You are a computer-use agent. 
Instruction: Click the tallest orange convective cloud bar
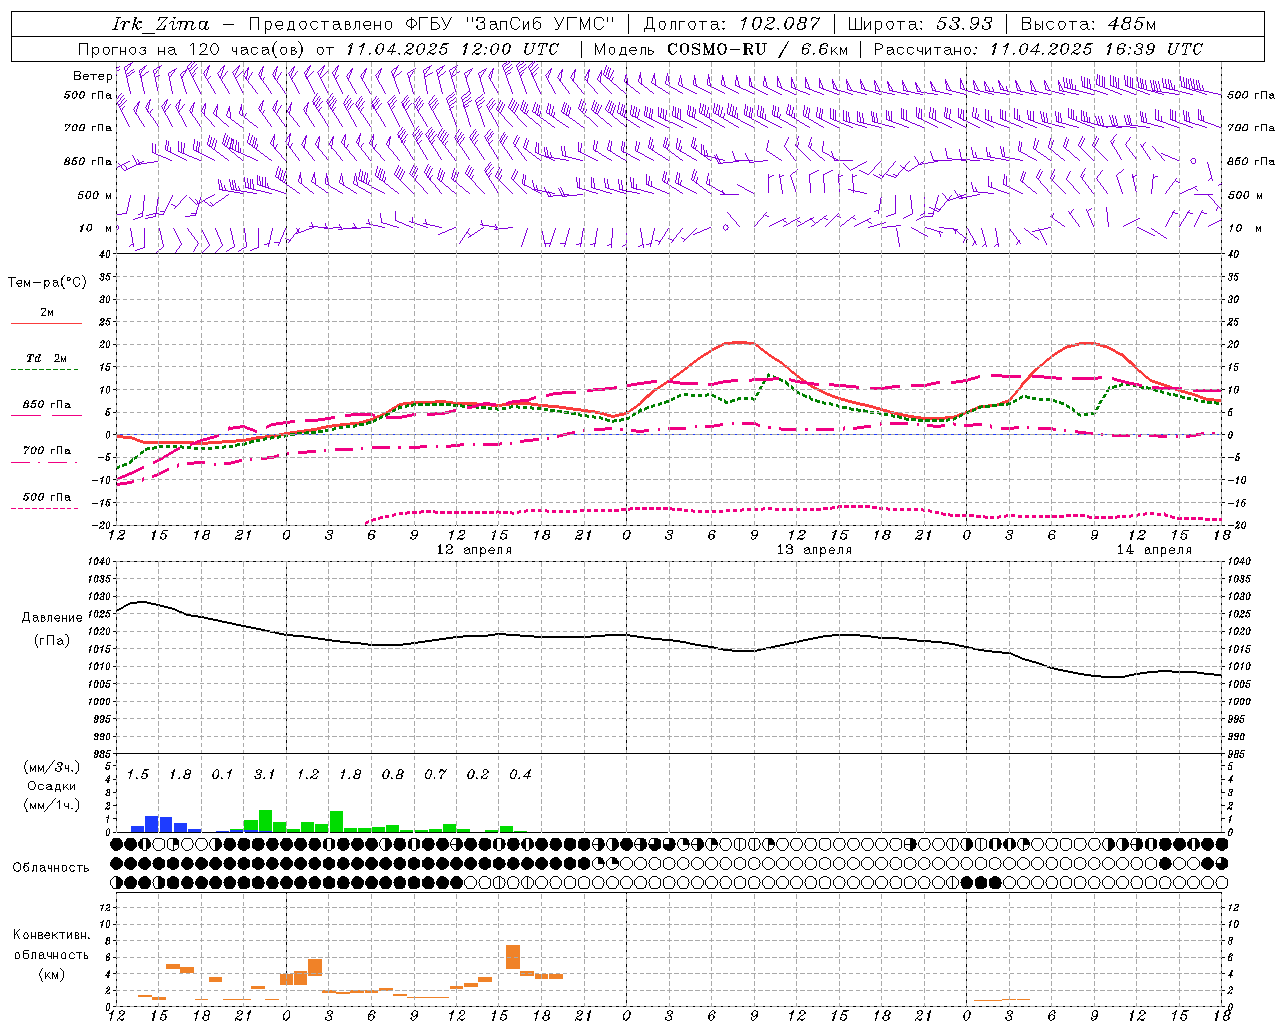[513, 957]
